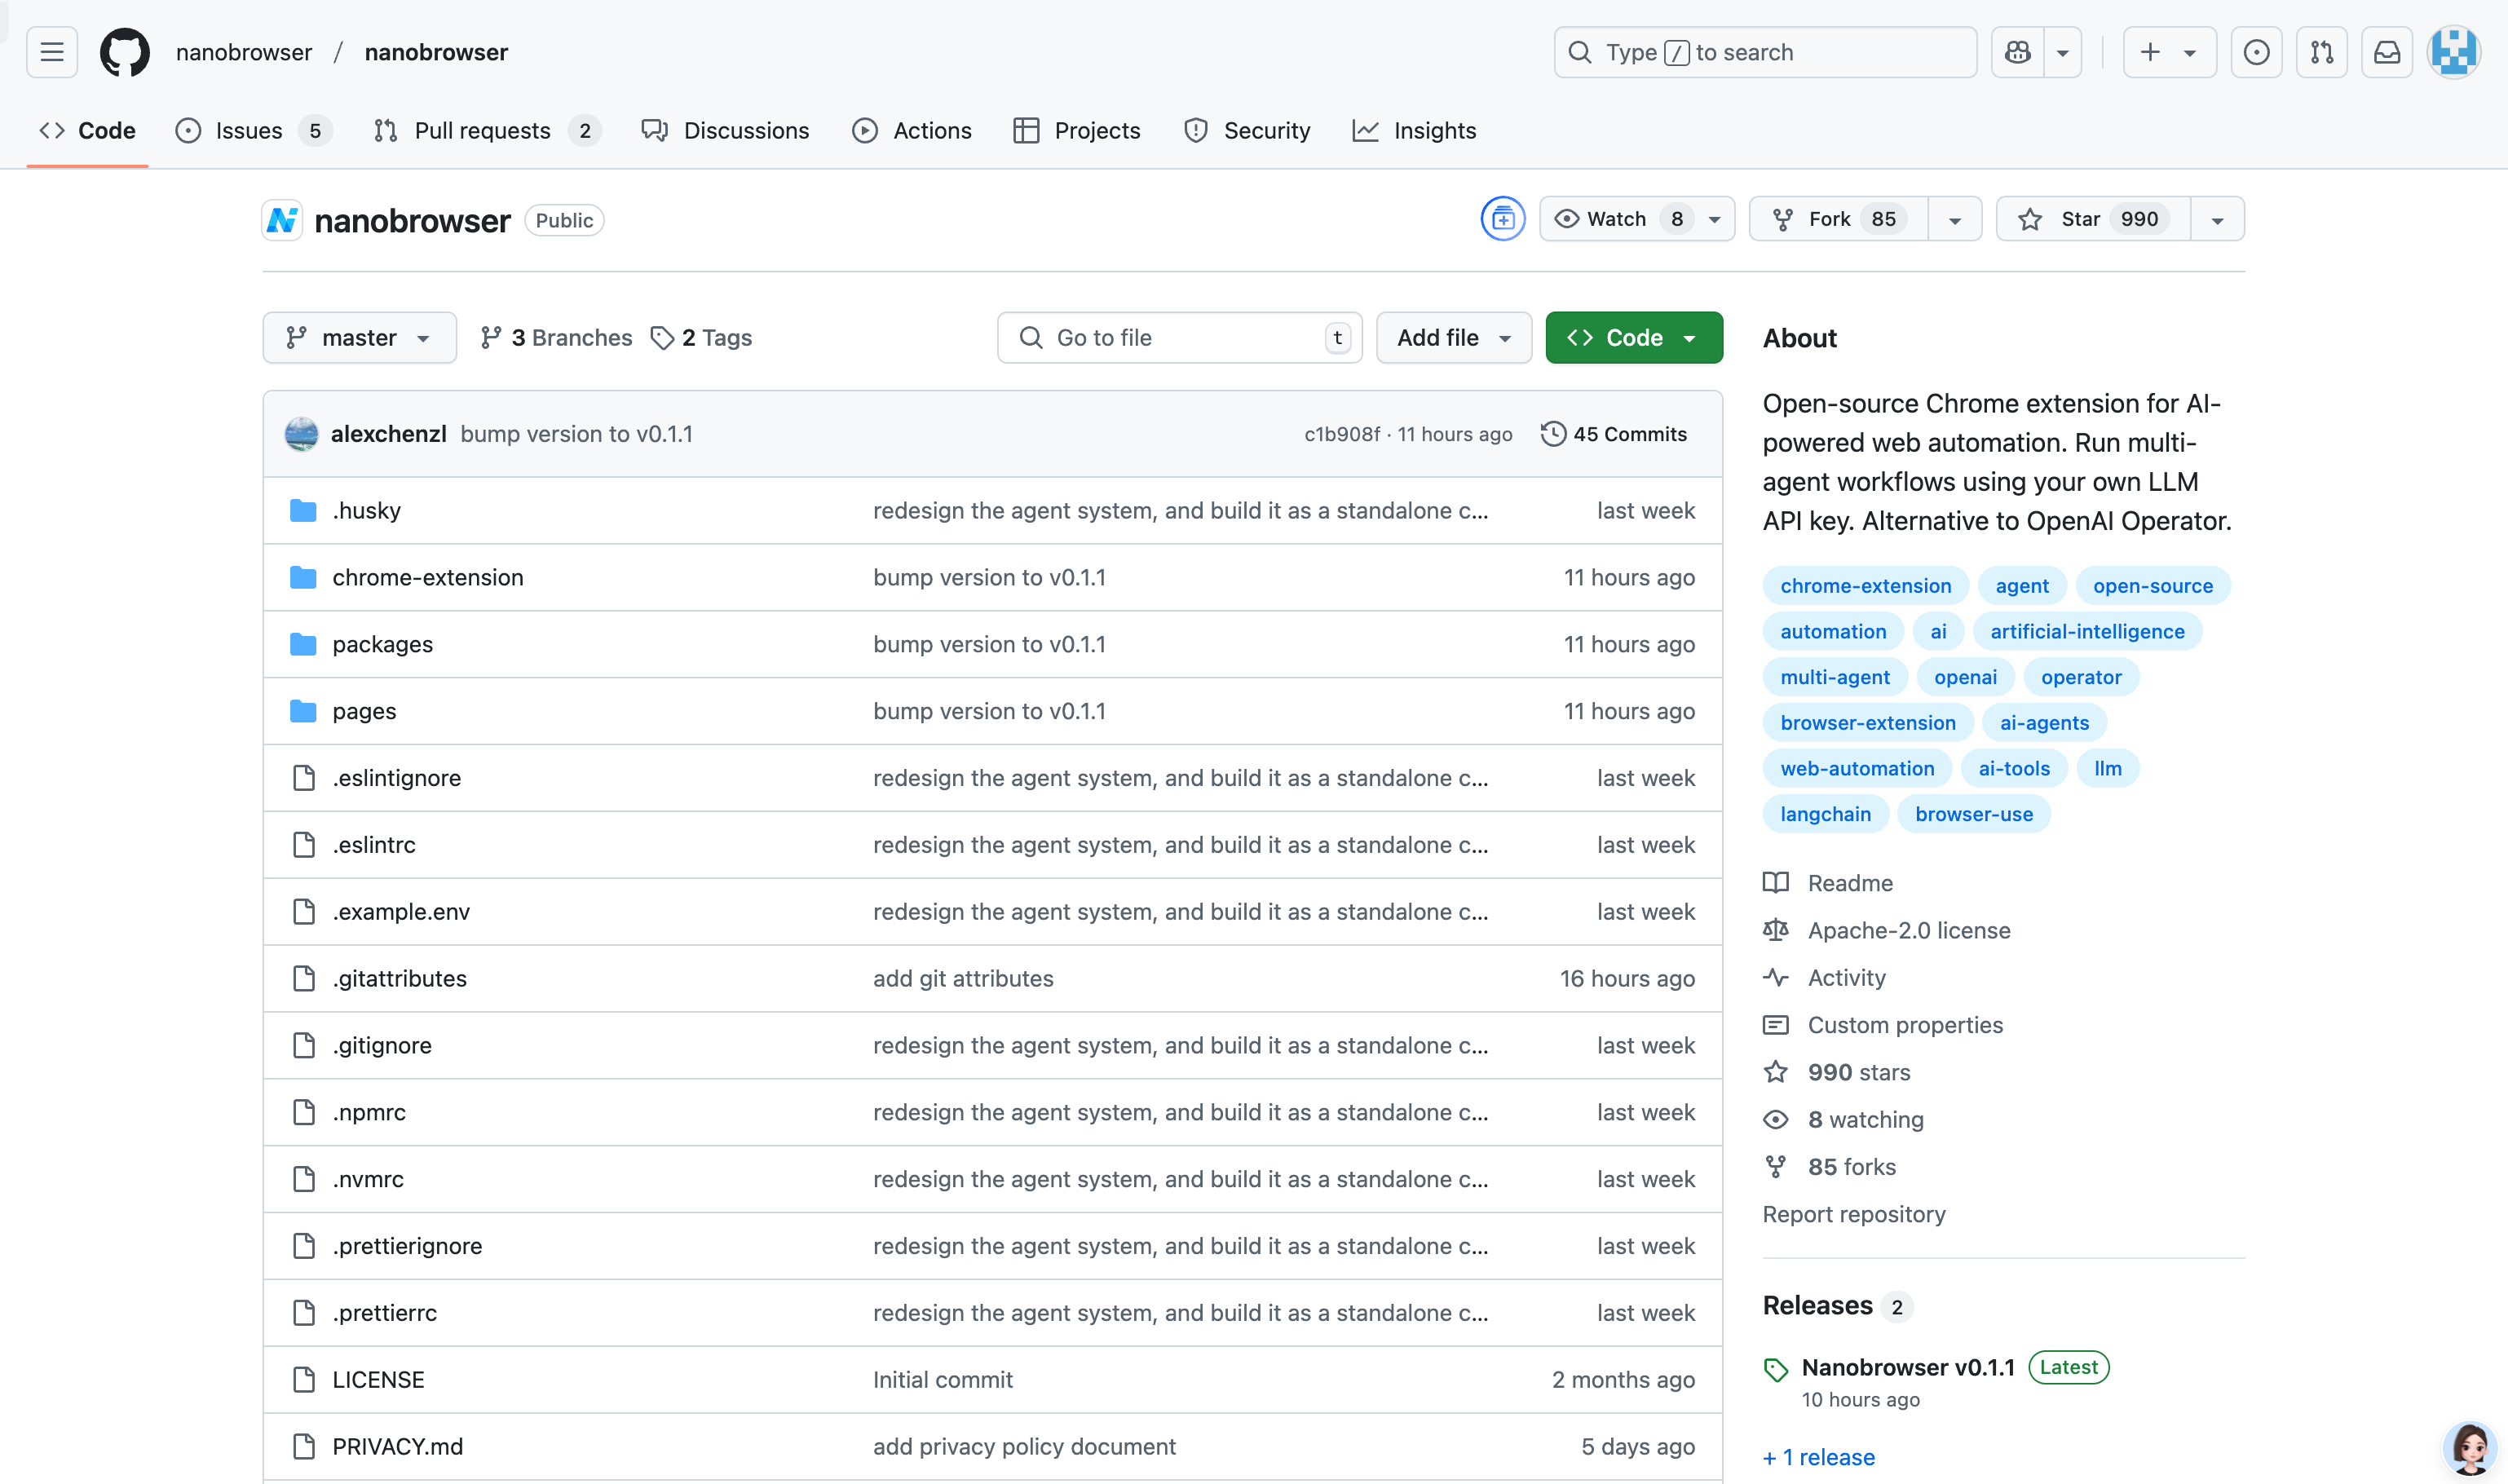Click the Activity pulse icon
Image resolution: width=2508 pixels, height=1484 pixels.
[1776, 978]
